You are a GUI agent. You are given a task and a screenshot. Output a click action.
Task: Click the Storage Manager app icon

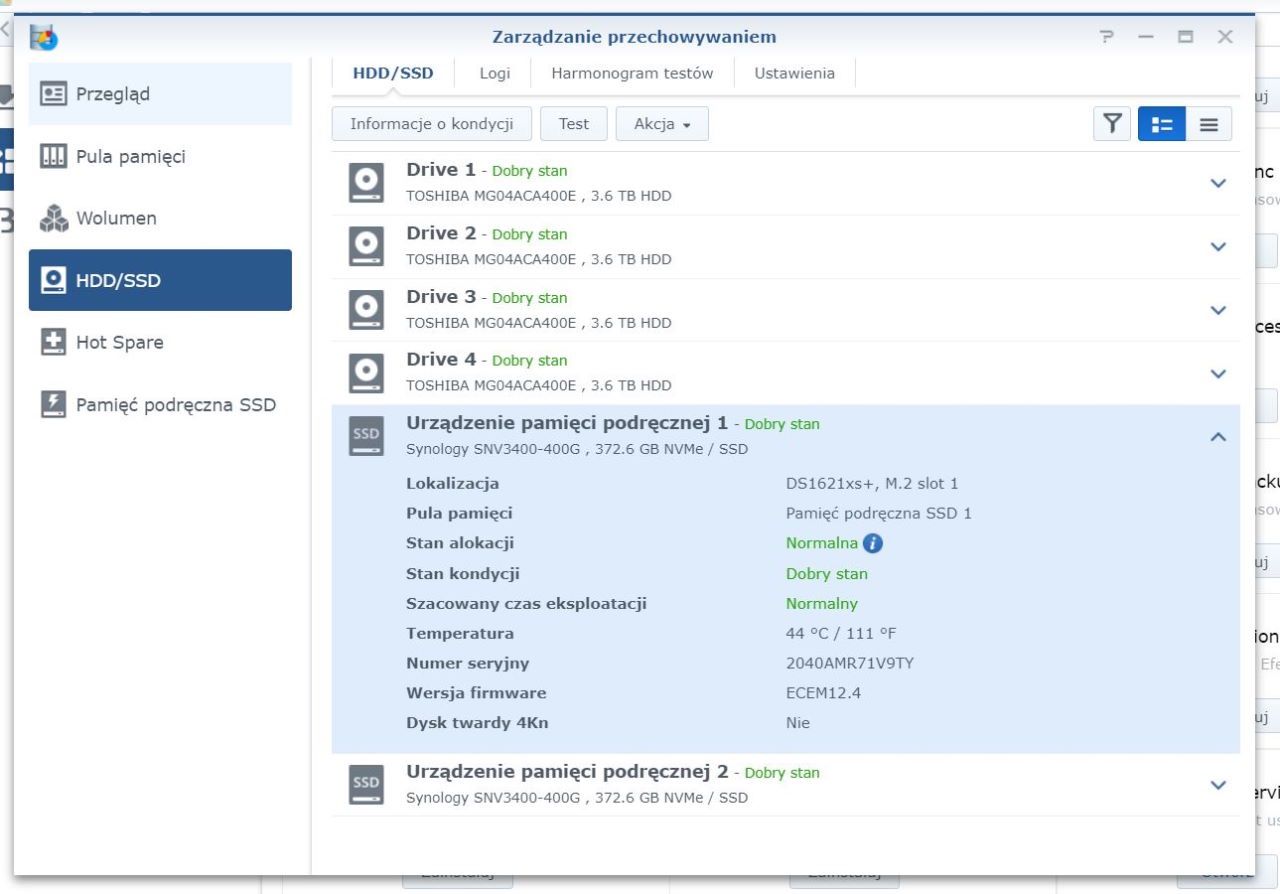(x=44, y=38)
